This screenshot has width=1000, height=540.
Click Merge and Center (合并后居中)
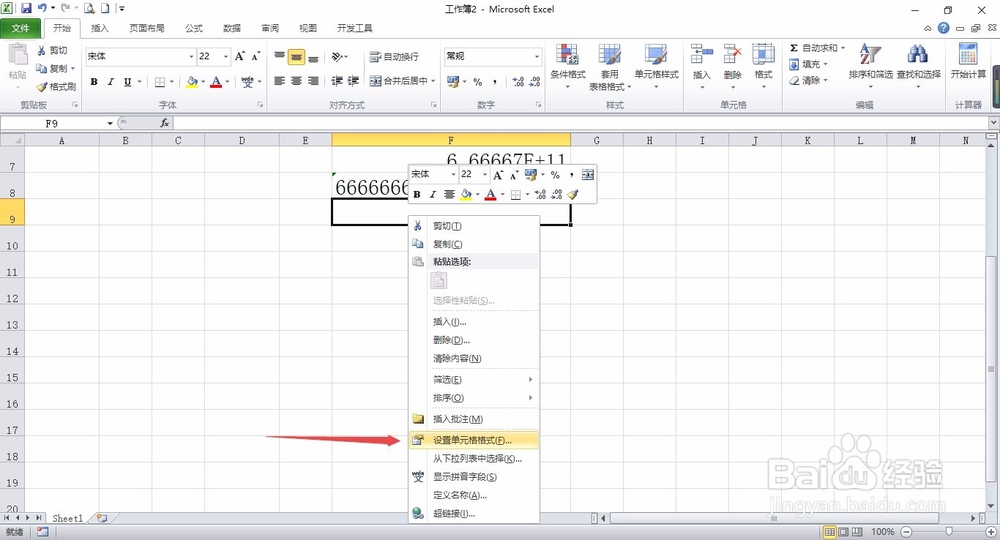[x=400, y=81]
